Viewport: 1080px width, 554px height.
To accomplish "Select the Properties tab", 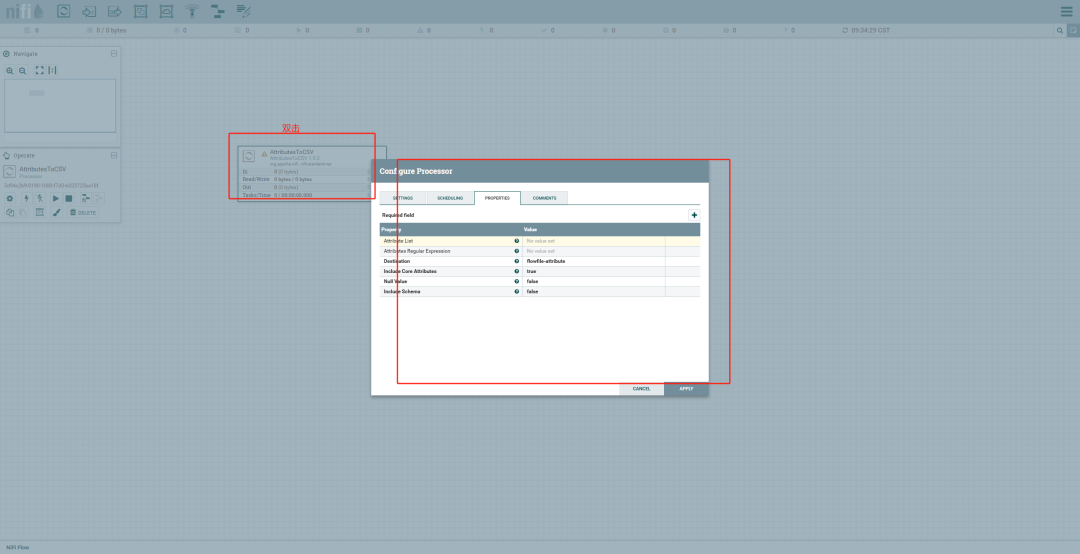I will tap(497, 198).
